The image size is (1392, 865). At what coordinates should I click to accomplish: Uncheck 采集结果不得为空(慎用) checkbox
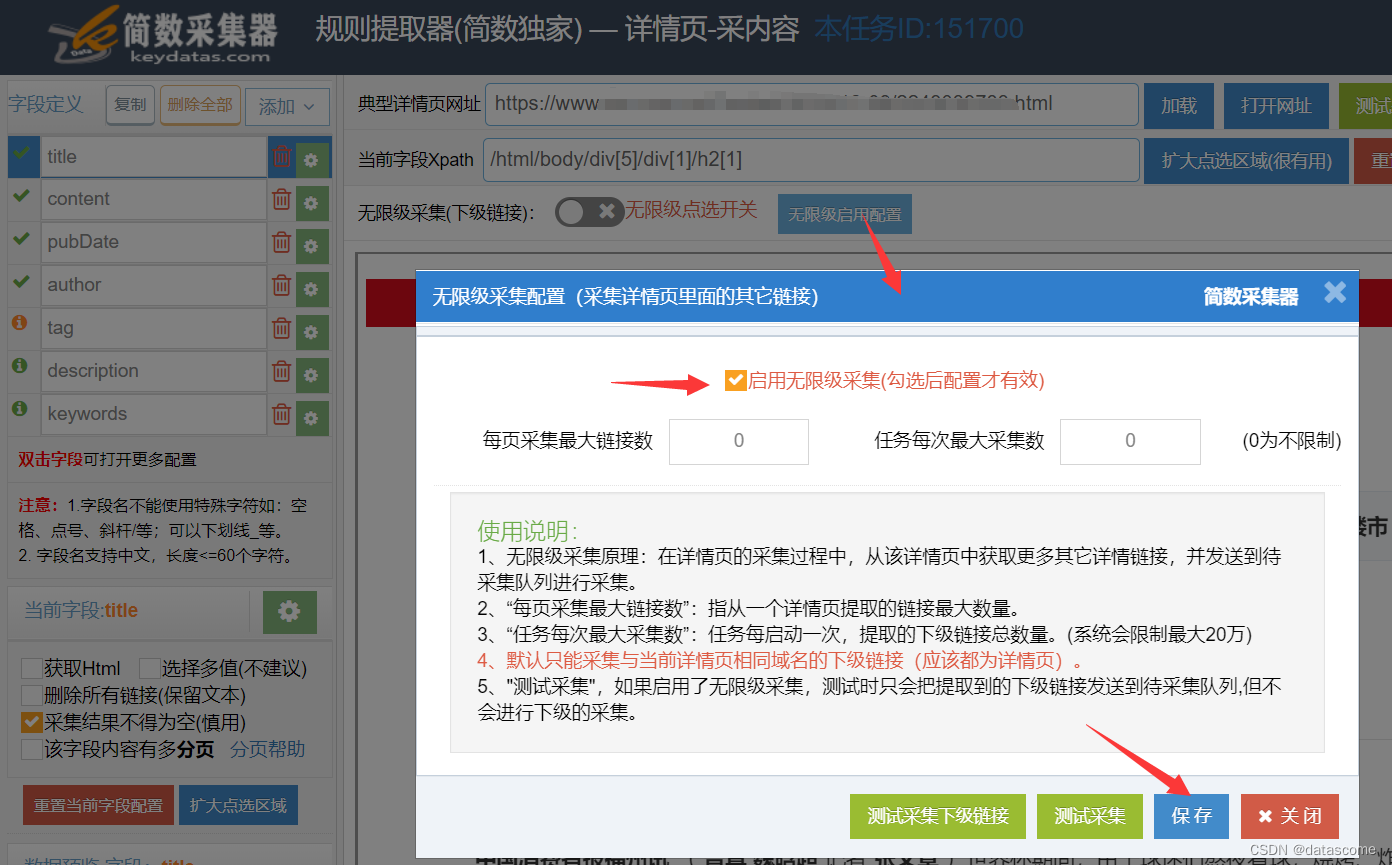(32, 722)
